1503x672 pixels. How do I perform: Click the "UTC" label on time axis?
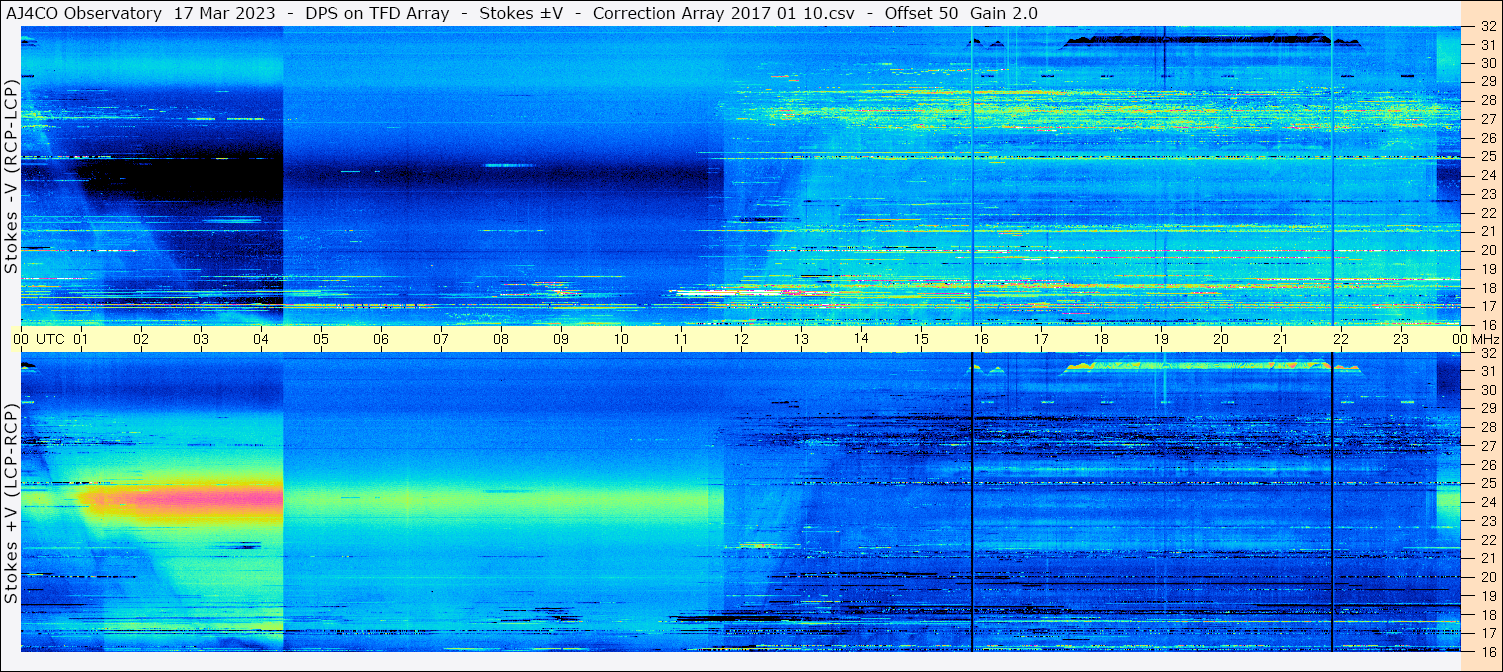coord(52,339)
